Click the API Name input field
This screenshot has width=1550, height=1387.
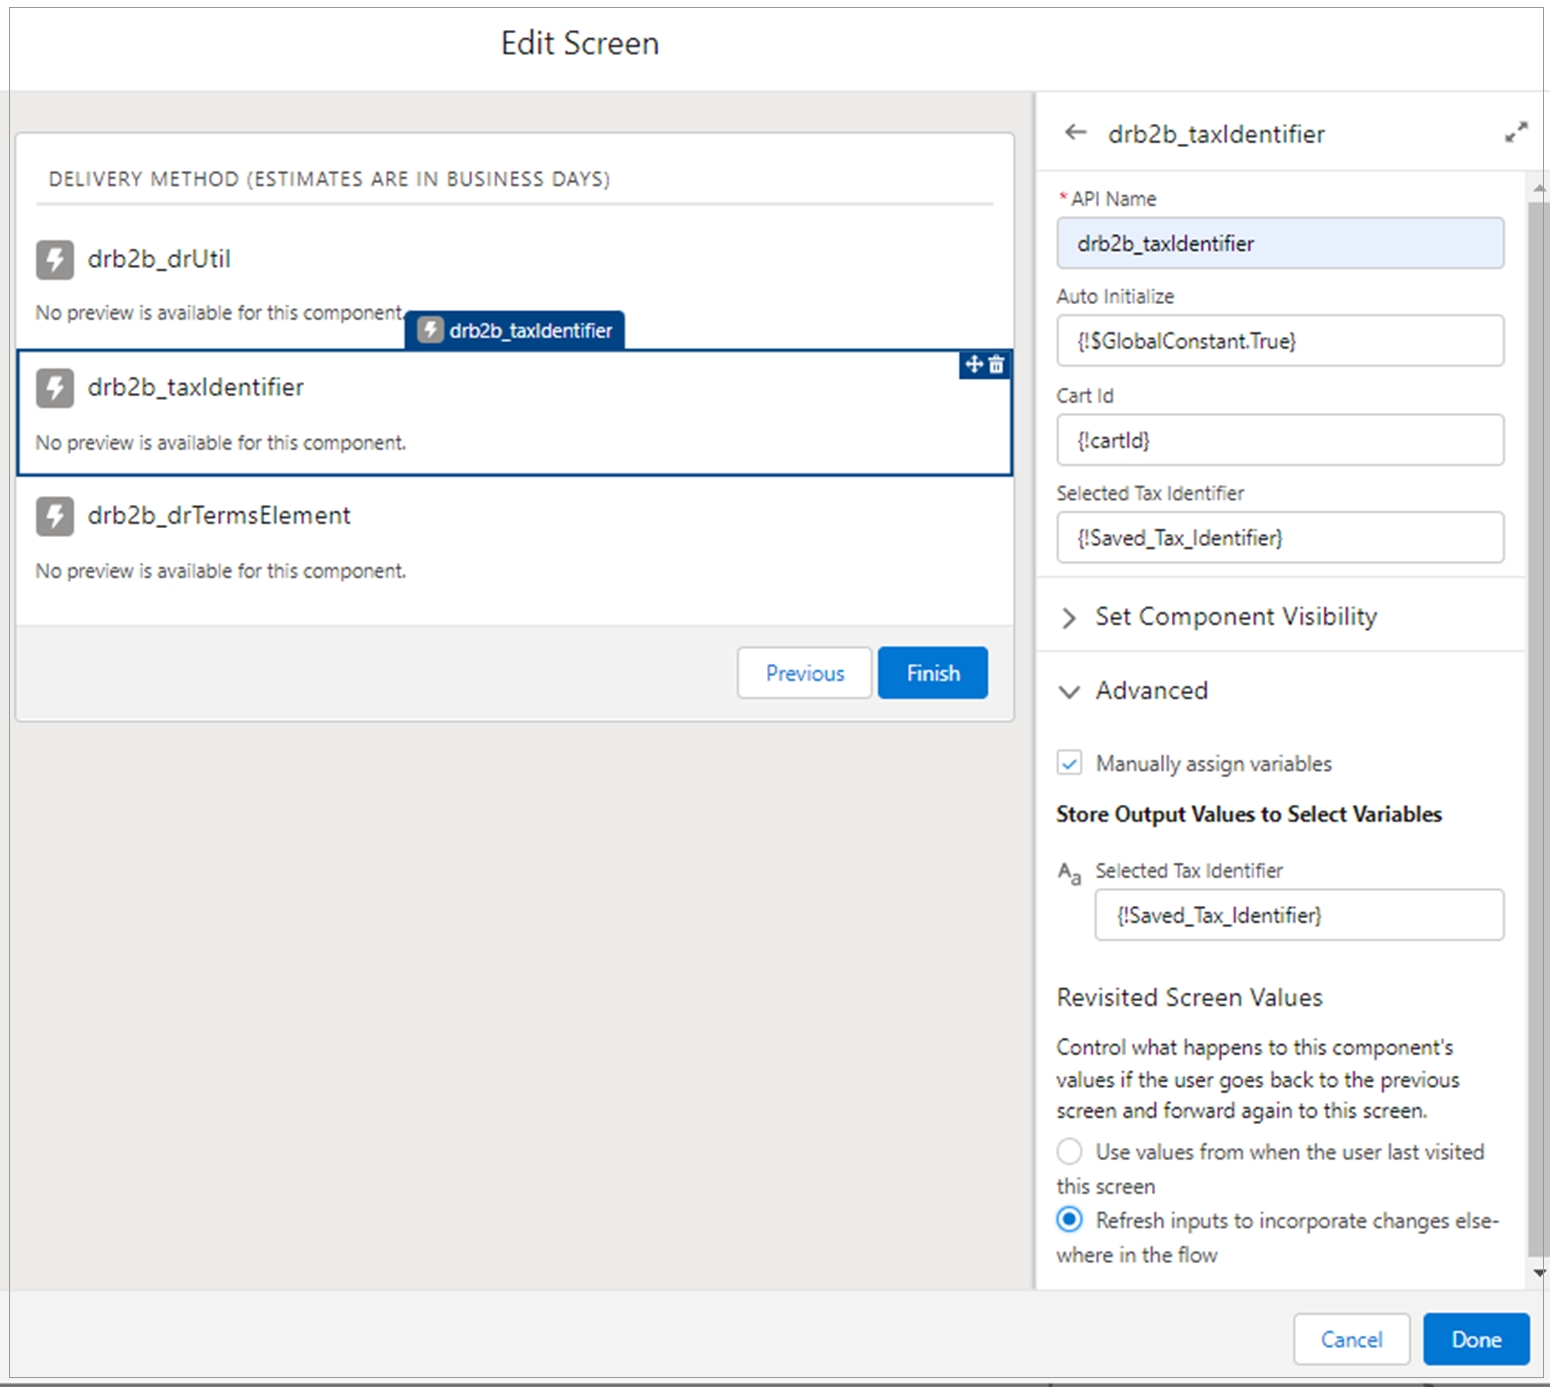[1279, 243]
